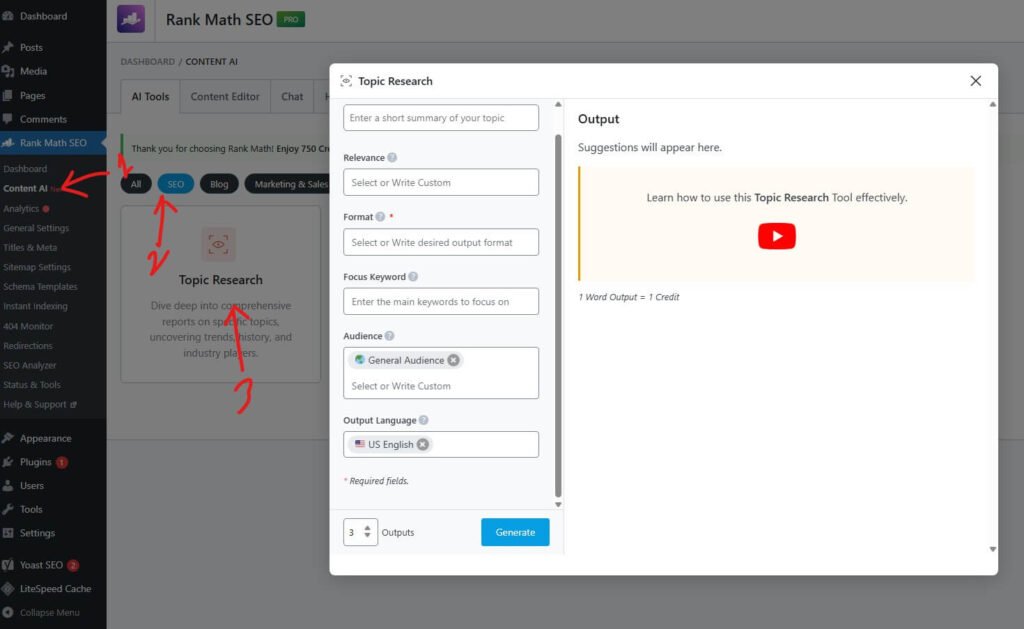This screenshot has height=629, width=1024.
Task: Switch to the Chat tab
Action: pyautogui.click(x=292, y=97)
